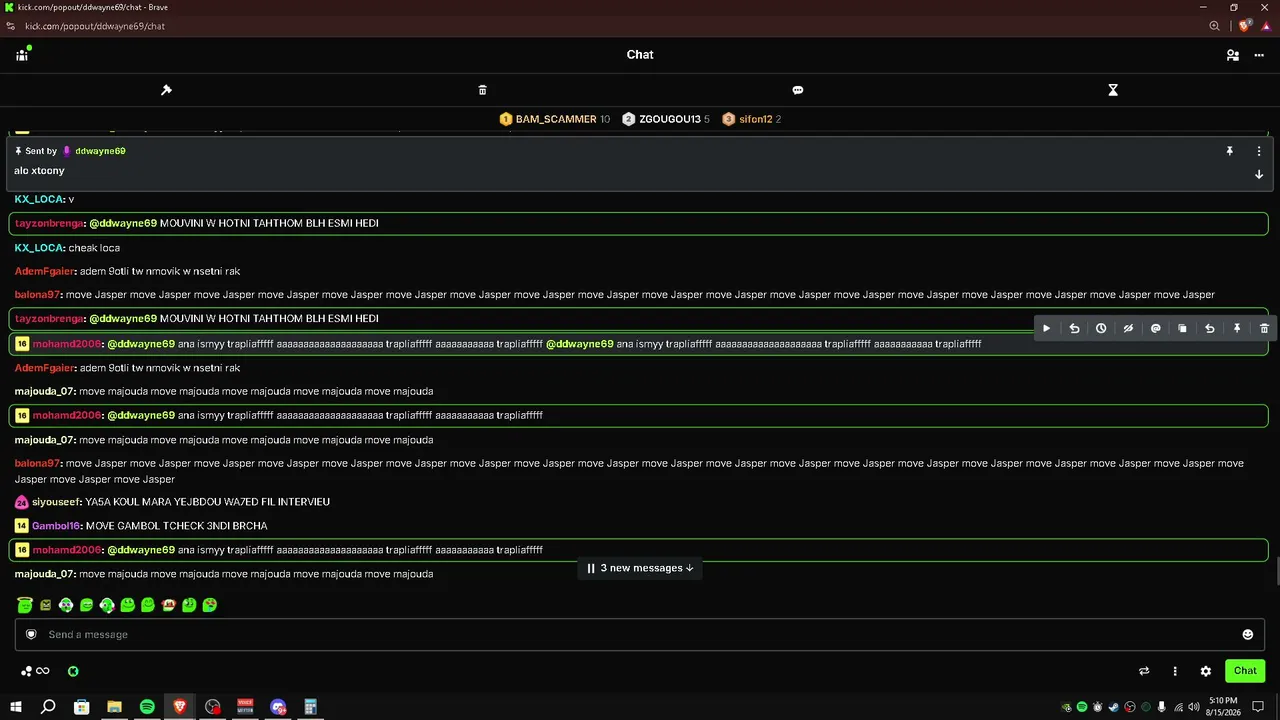
Task: Click Brave Shields icon in address bar
Action: click(x=1246, y=26)
